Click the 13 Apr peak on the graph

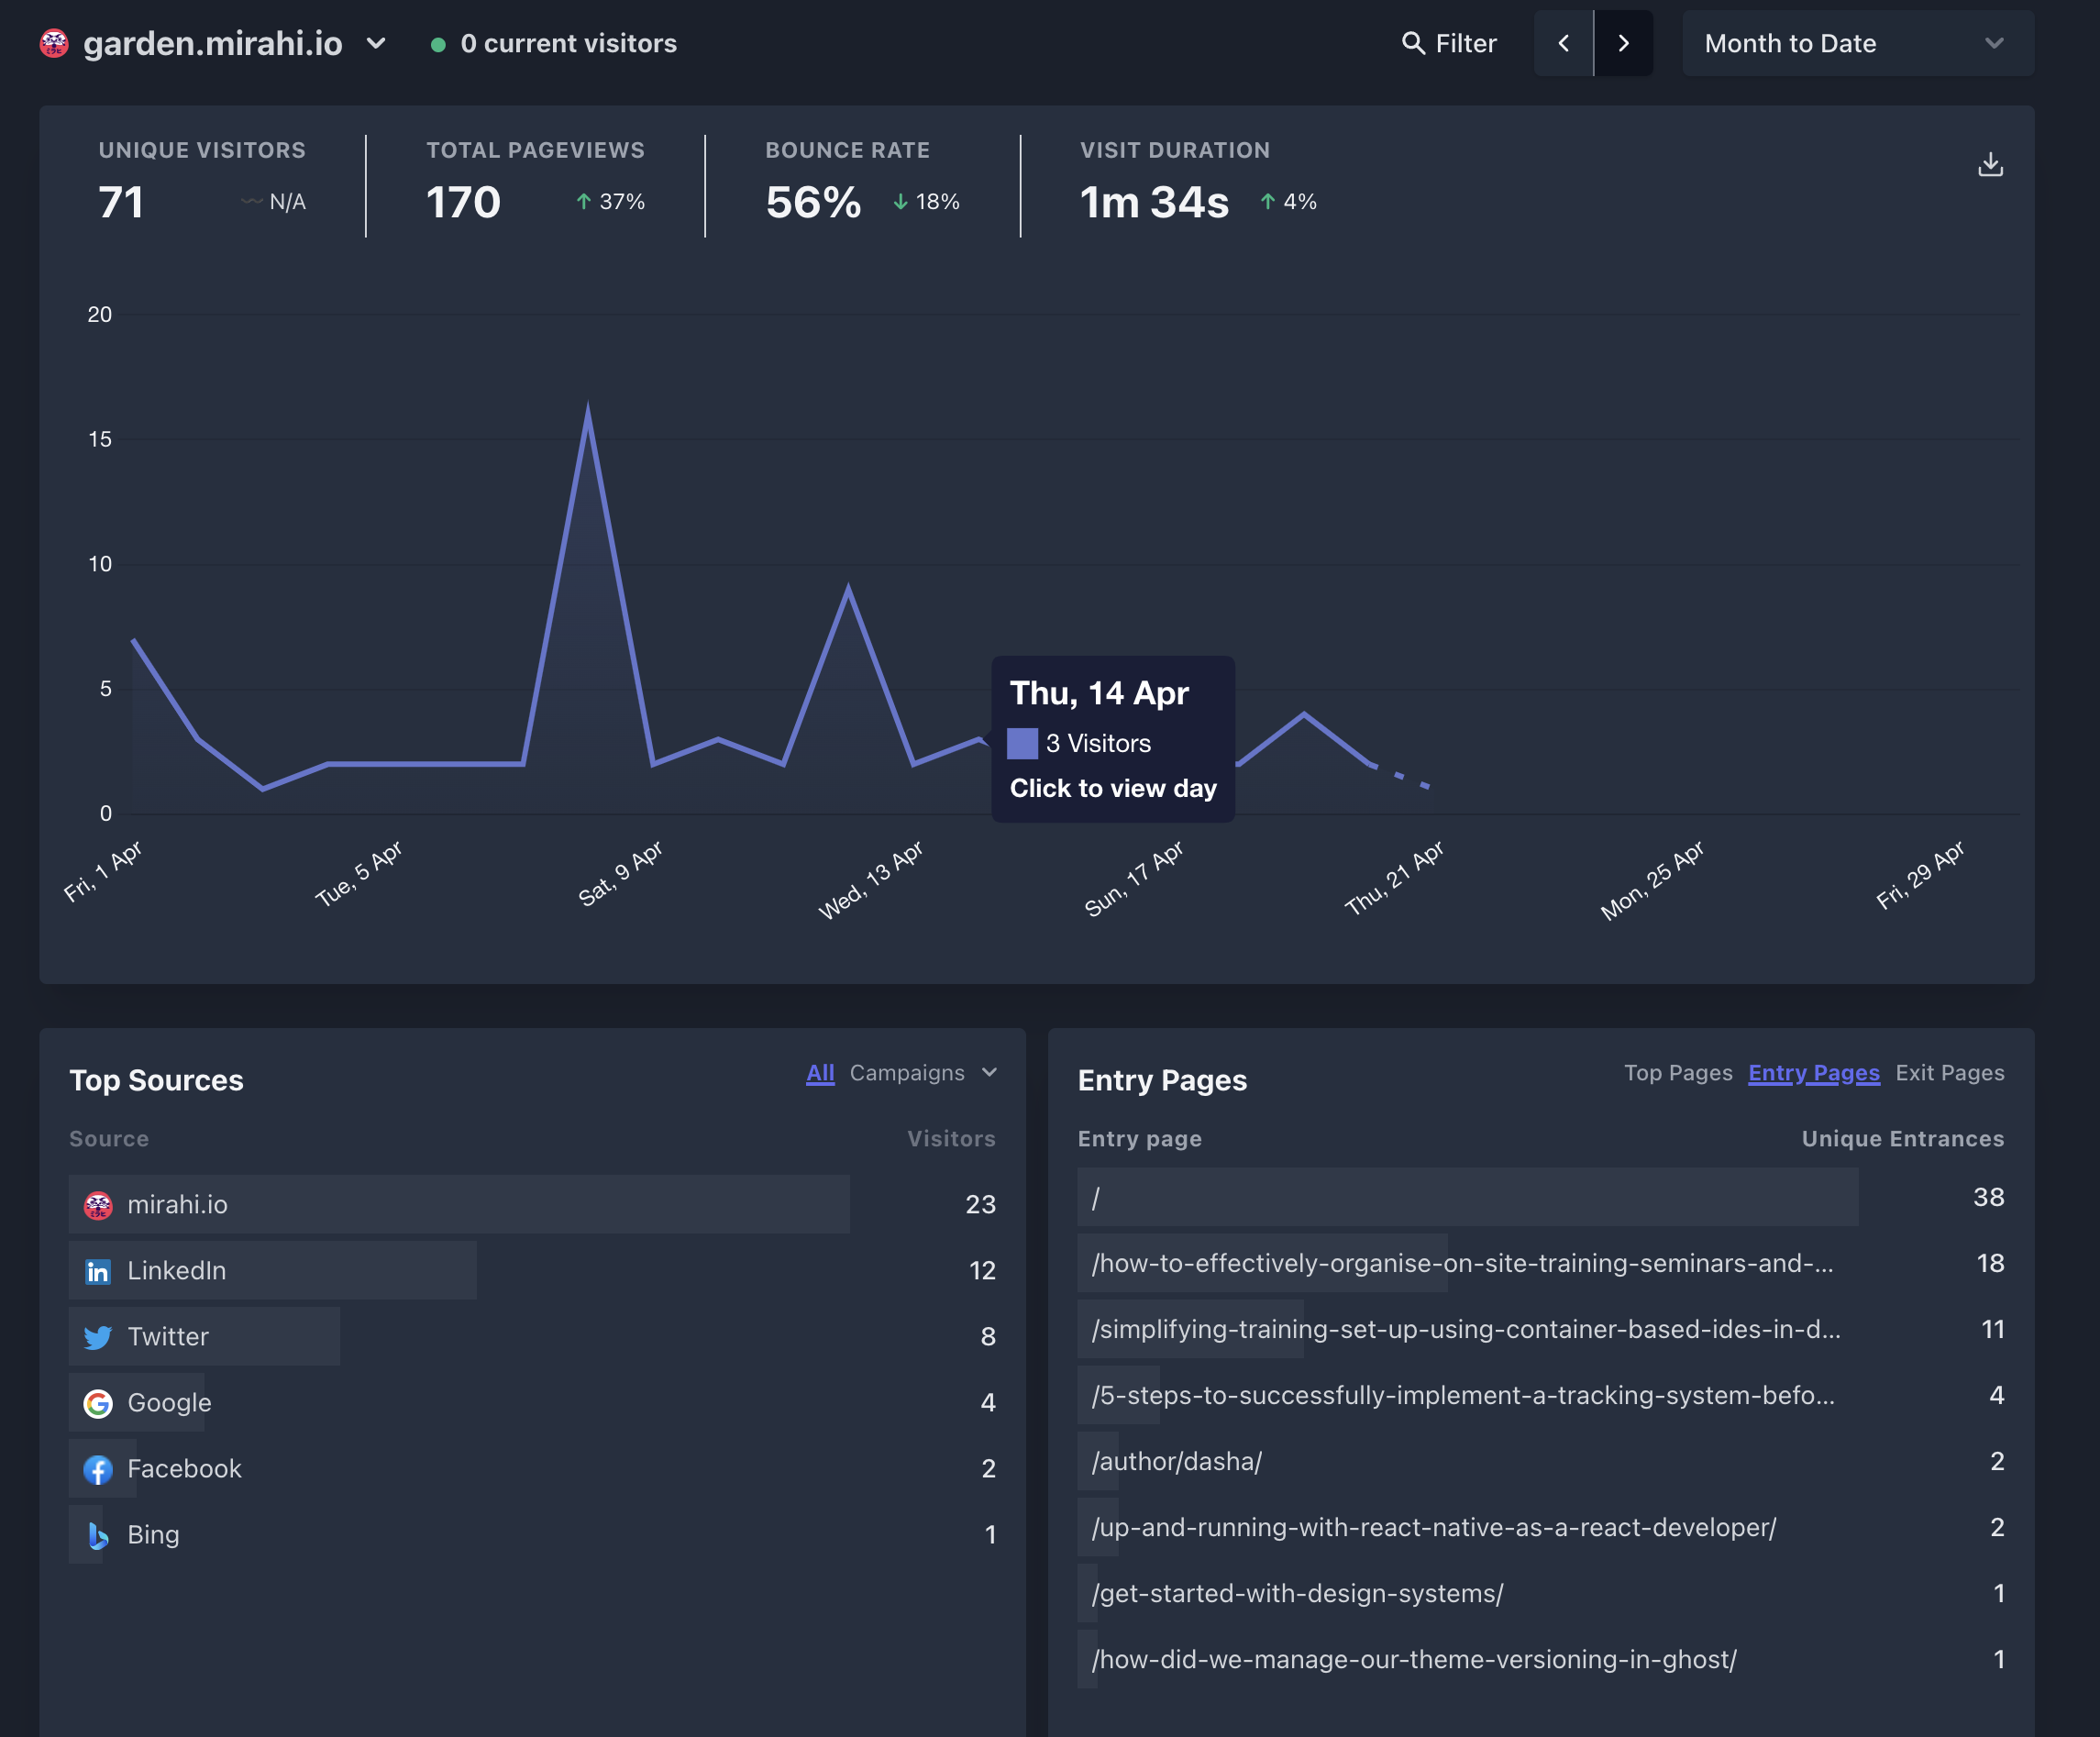point(848,588)
